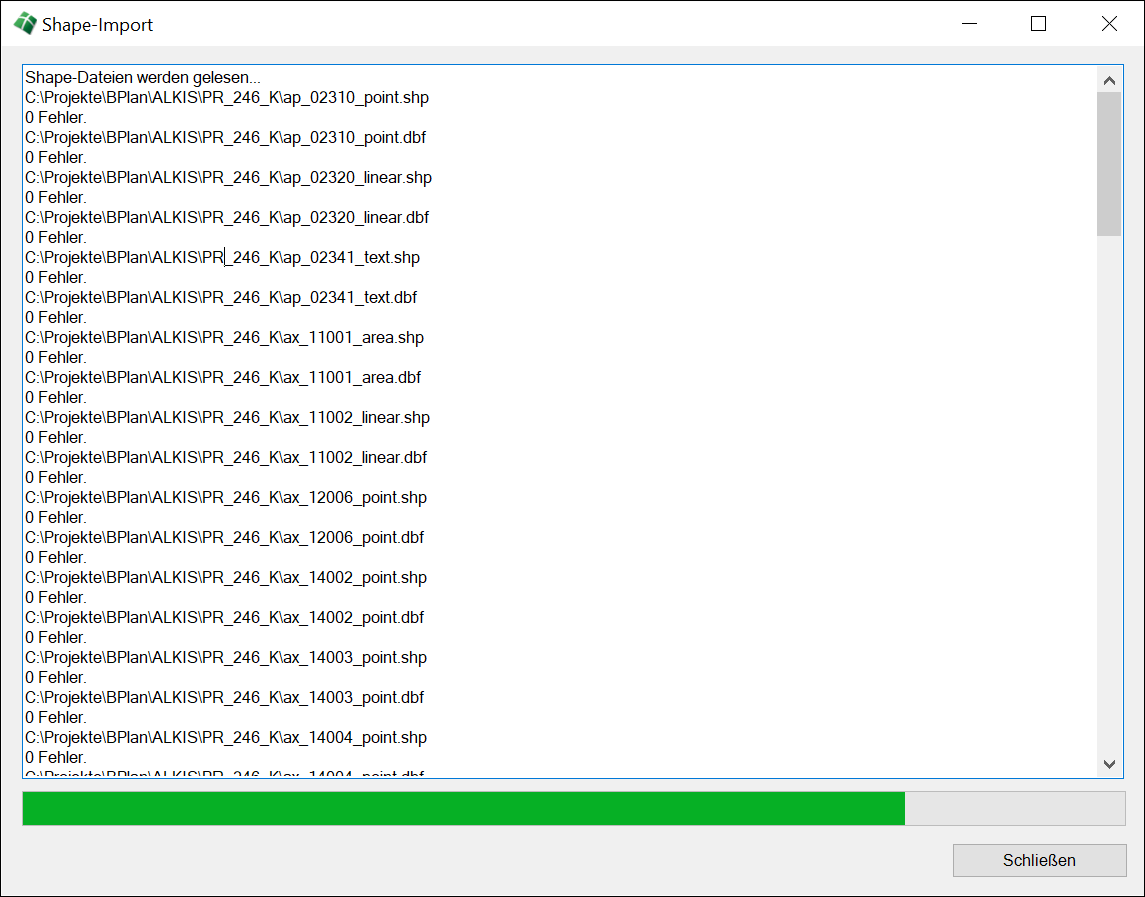Screen dimensions: 1145x897
Task: Click the vertical scrollbar thumb
Action: [1109, 164]
